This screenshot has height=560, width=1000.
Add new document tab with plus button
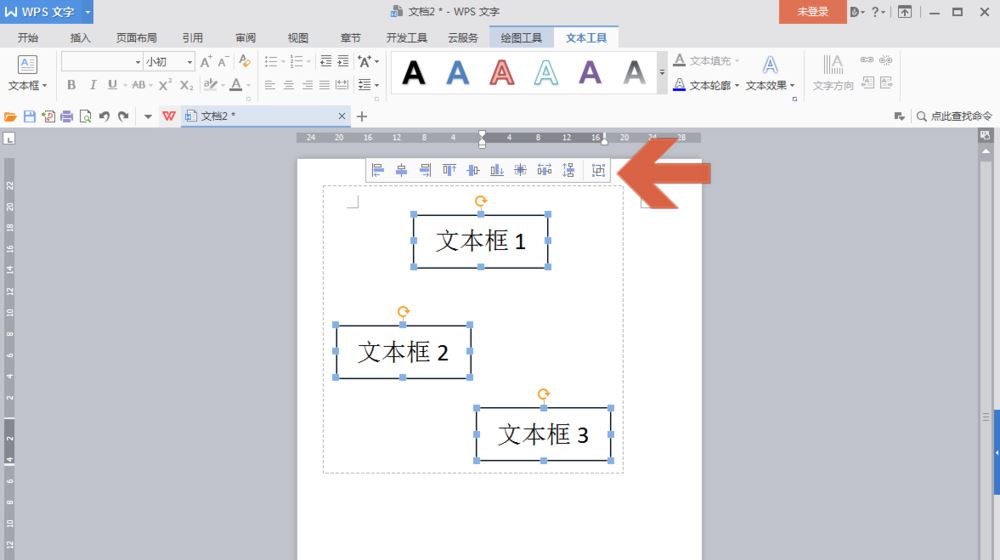pos(362,116)
